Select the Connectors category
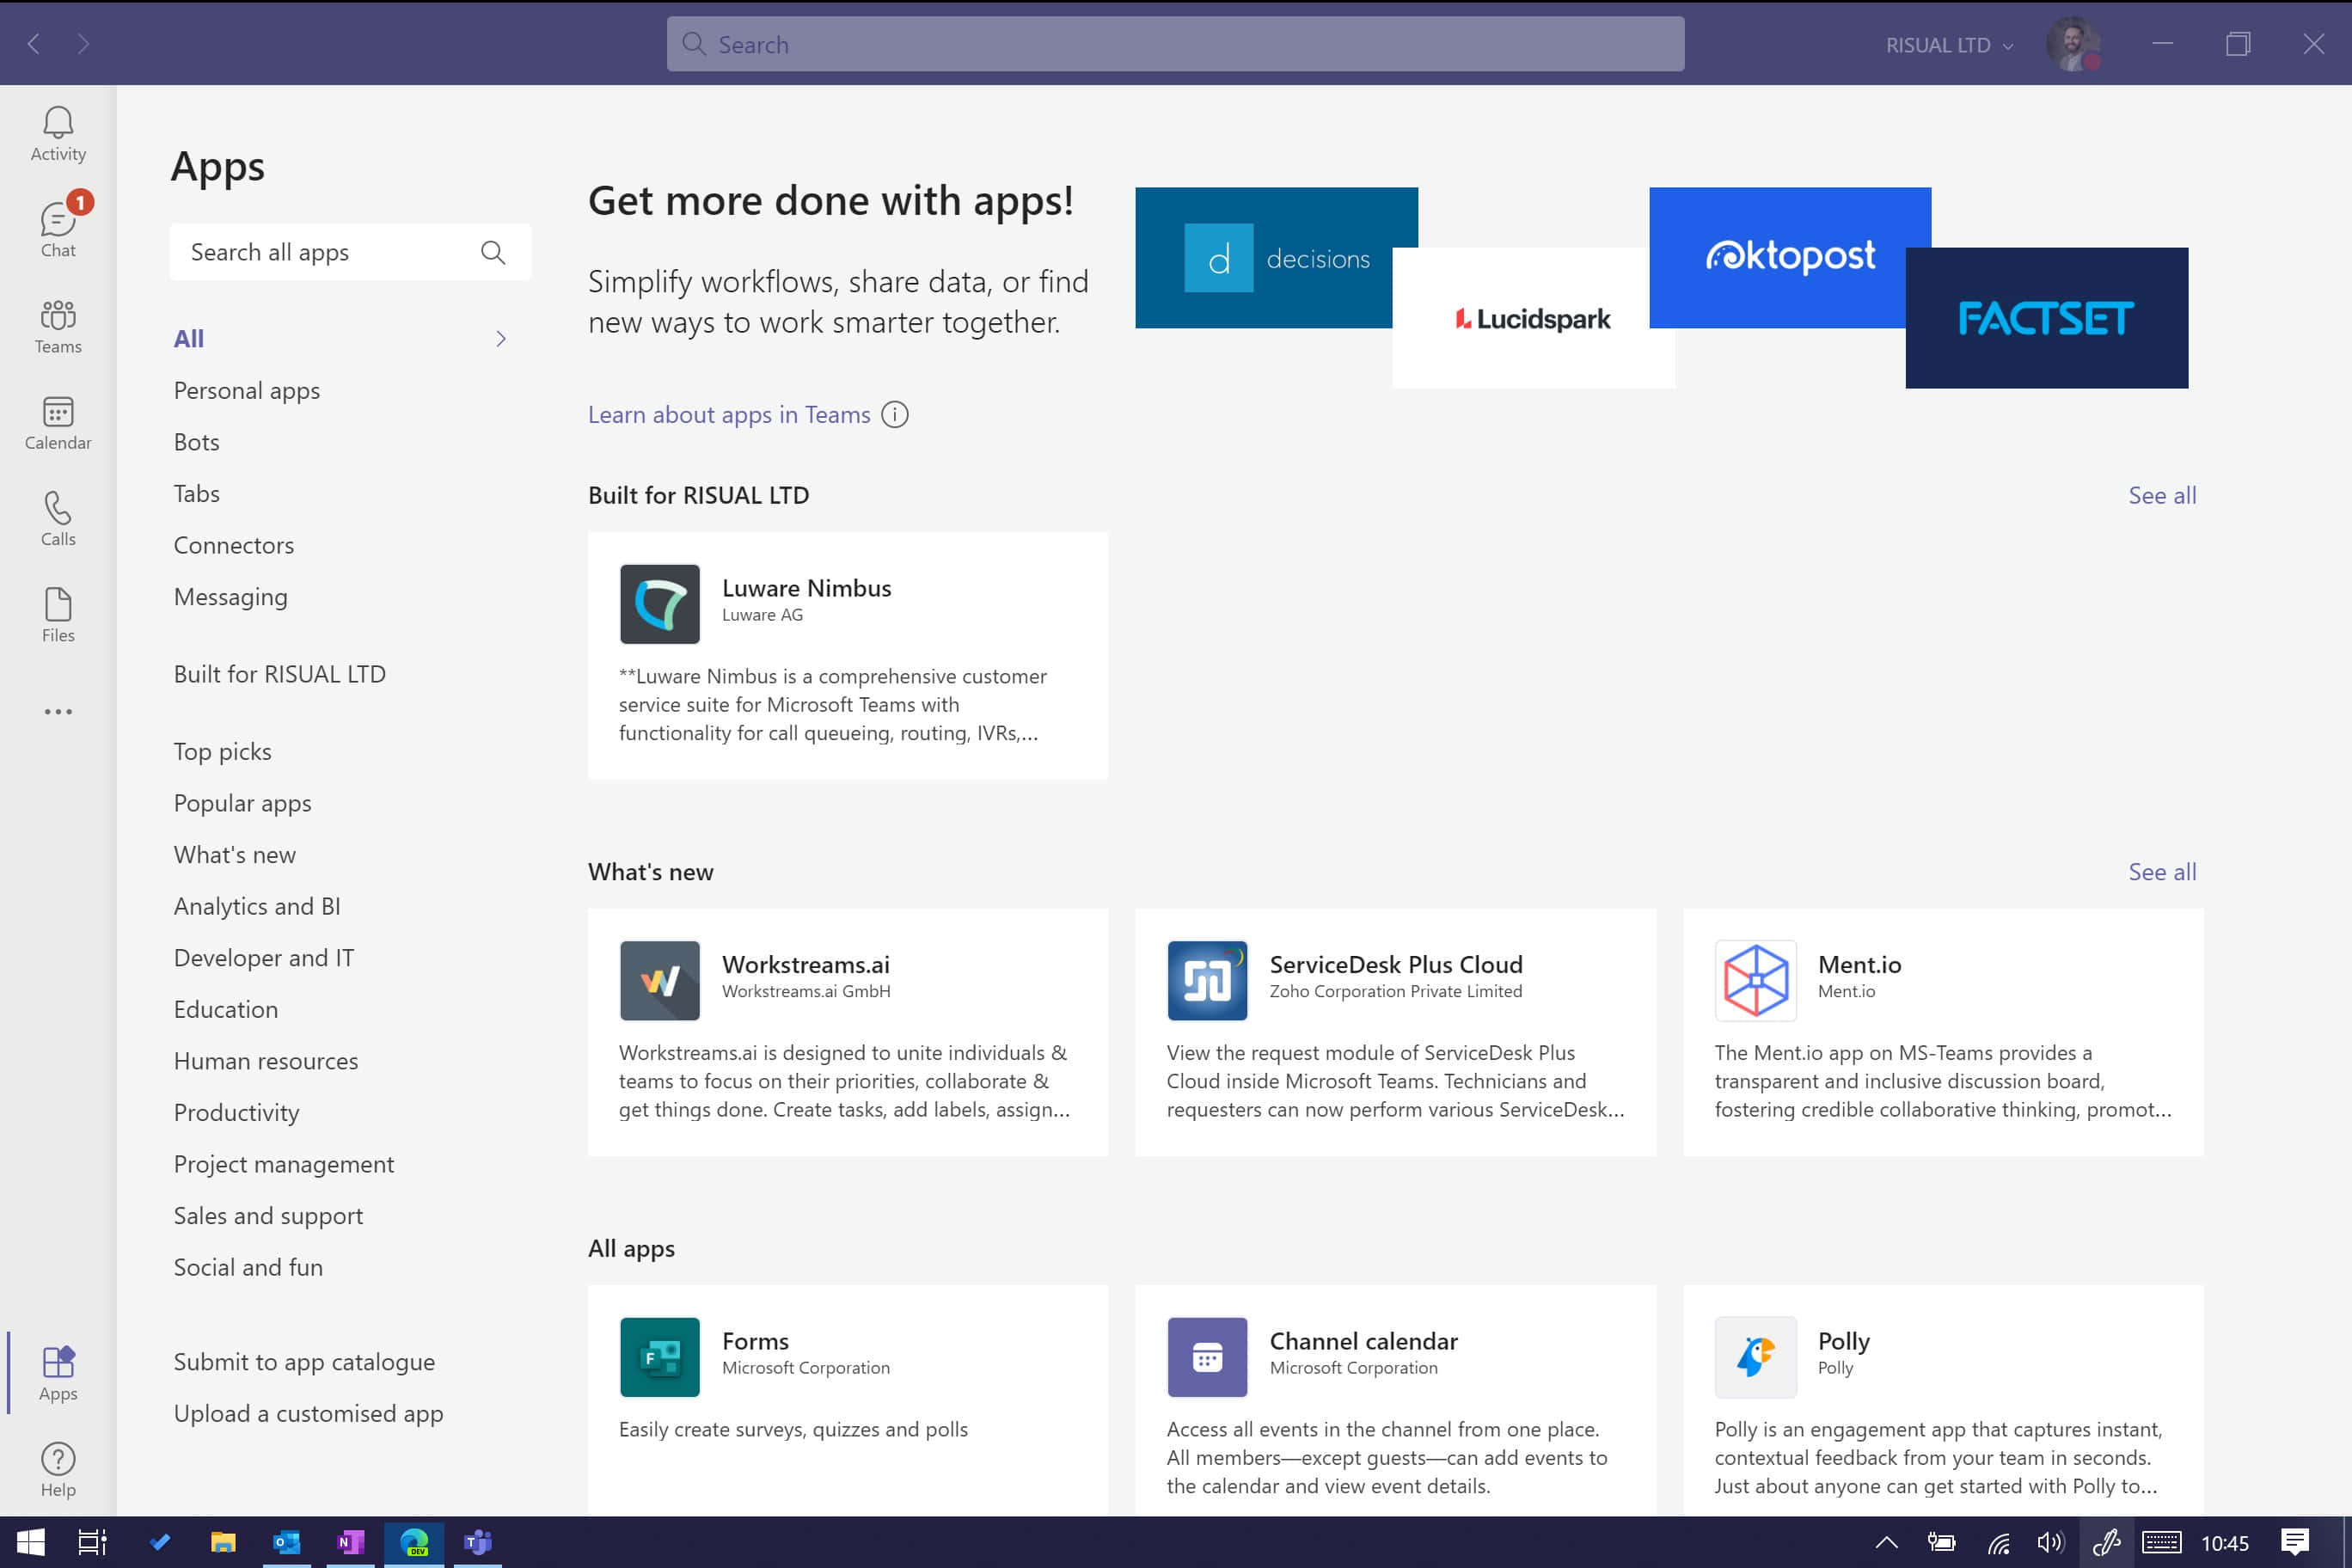Screen dimensions: 2352x1568 tap(234, 545)
